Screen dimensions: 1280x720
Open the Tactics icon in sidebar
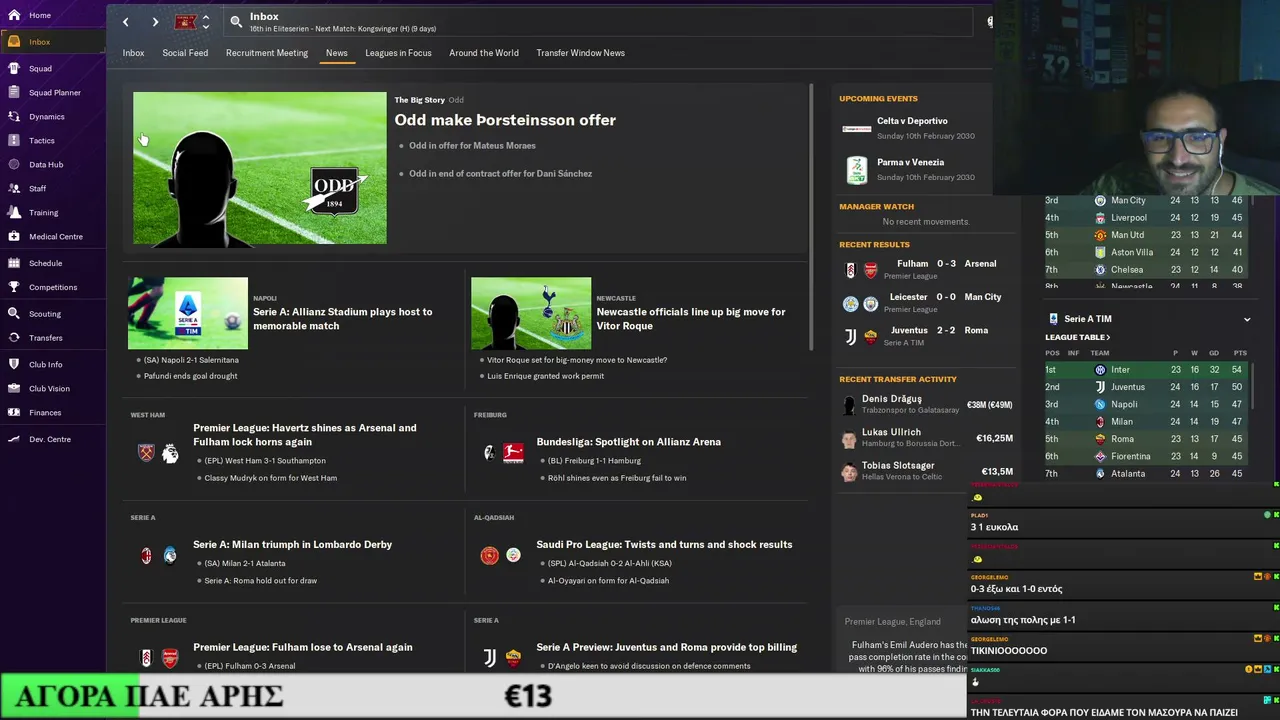[14, 140]
